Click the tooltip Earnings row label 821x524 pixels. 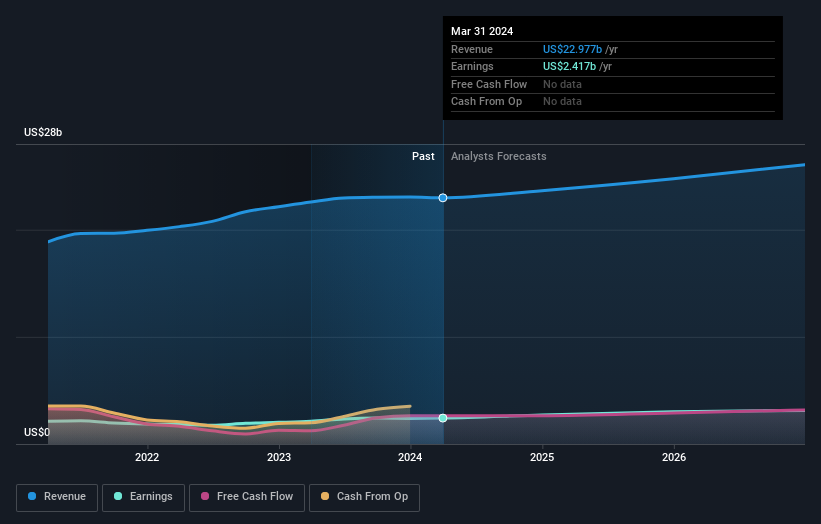pos(472,66)
